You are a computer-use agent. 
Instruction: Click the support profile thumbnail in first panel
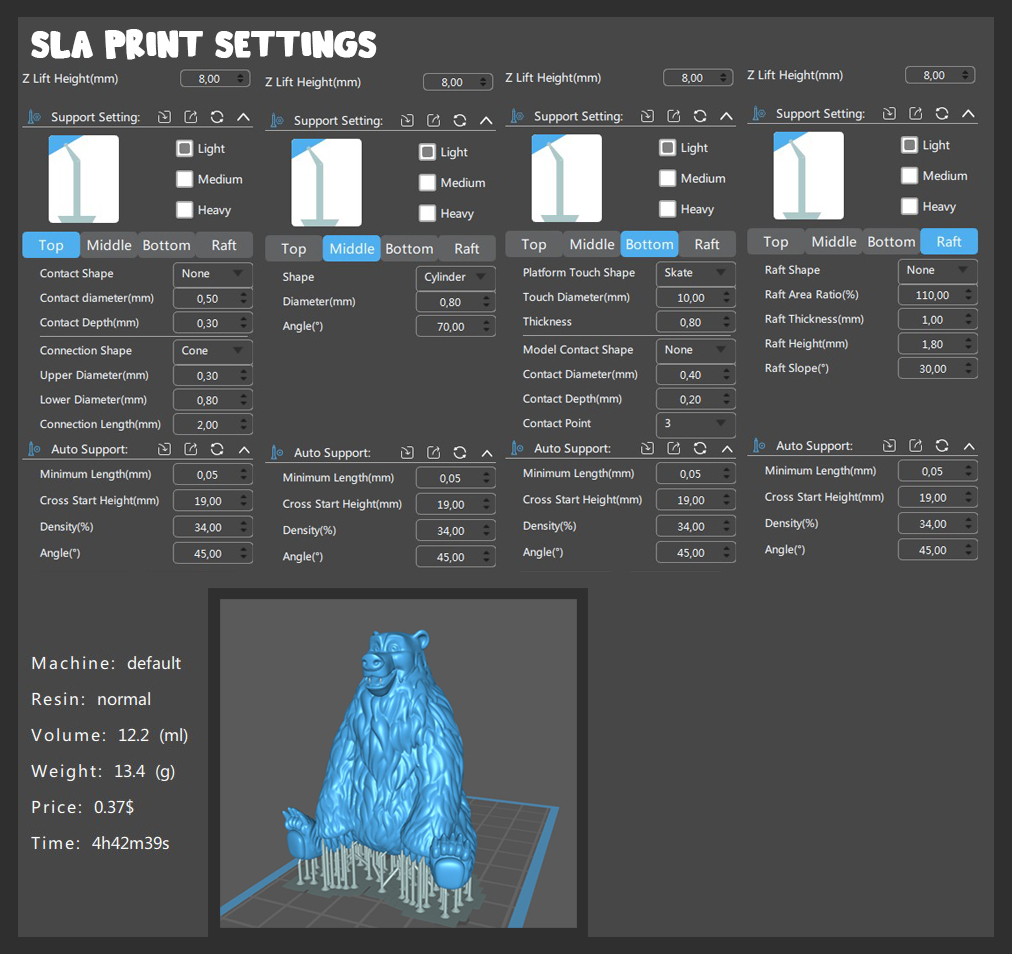coord(83,179)
